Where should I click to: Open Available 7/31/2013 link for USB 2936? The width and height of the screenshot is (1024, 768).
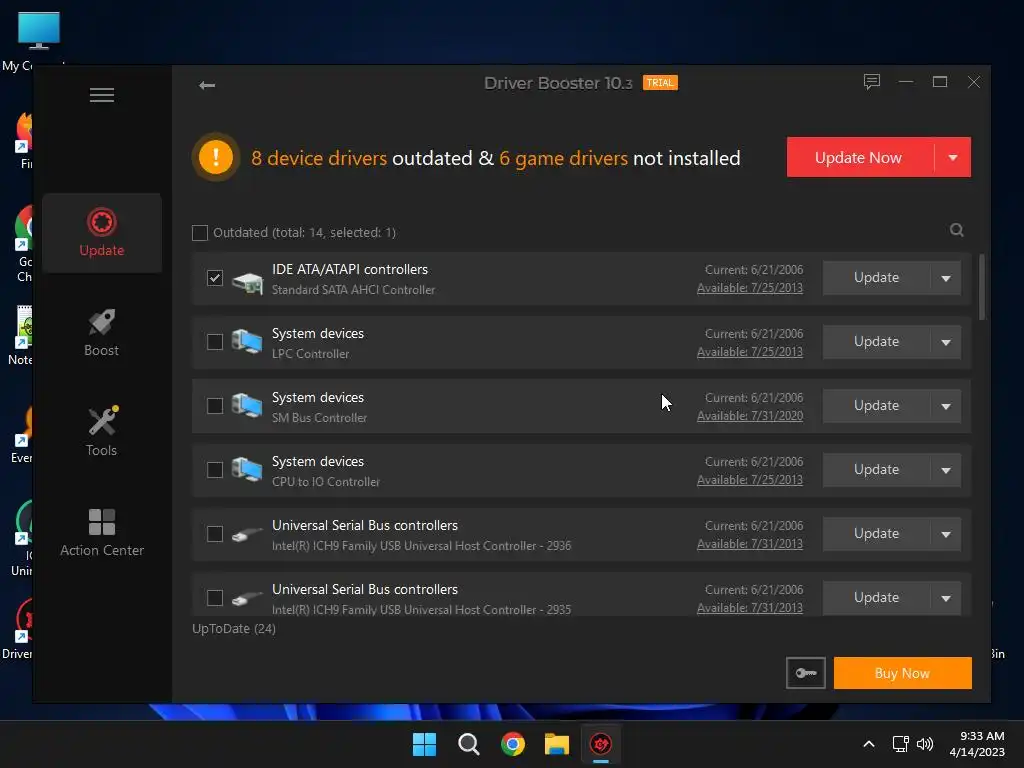pyautogui.click(x=750, y=544)
